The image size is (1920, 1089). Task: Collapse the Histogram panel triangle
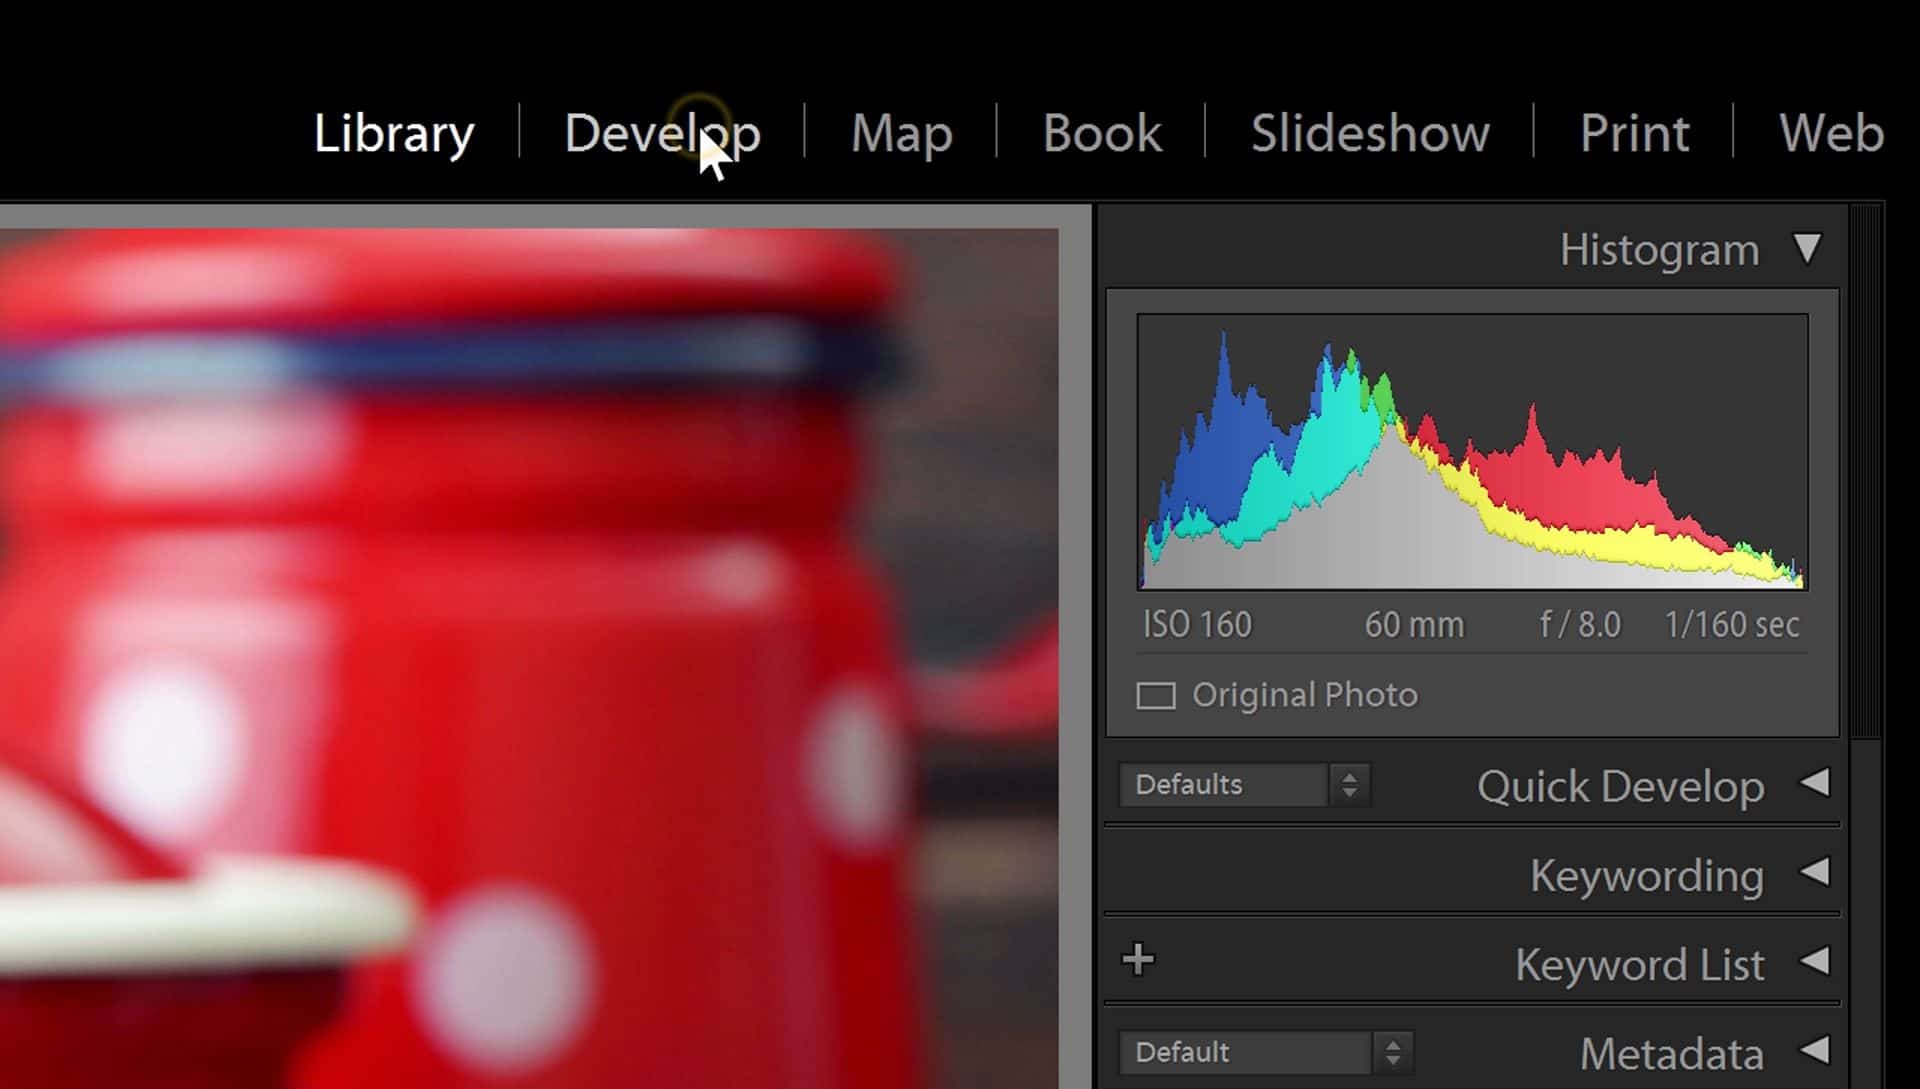1807,248
